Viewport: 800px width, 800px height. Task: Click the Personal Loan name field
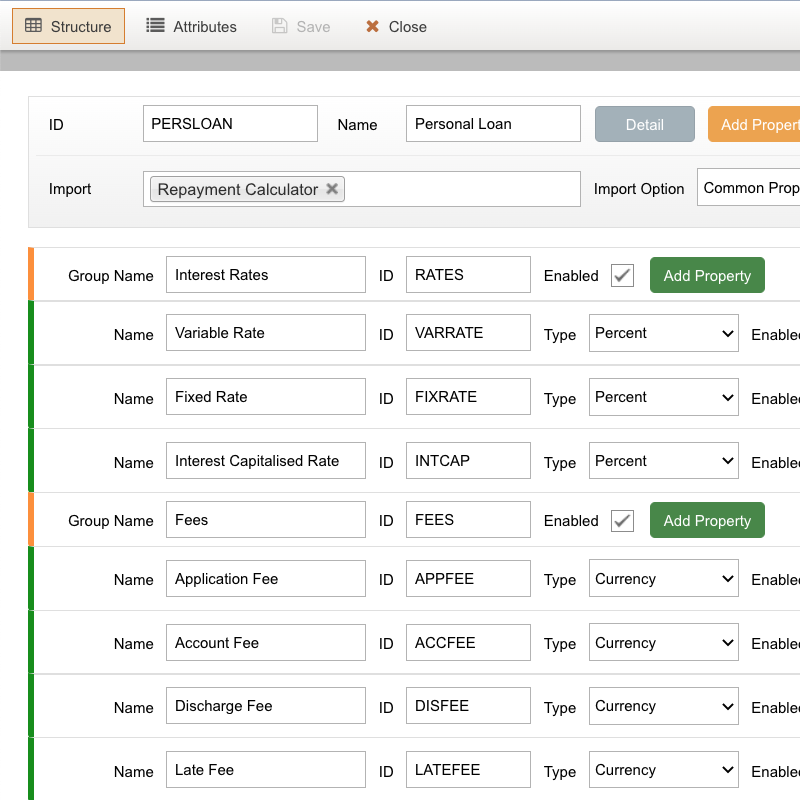coord(493,123)
